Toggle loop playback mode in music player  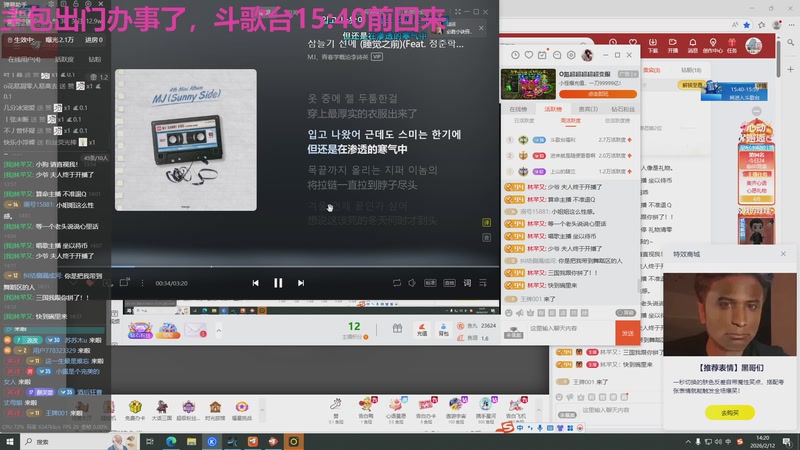click(x=396, y=283)
